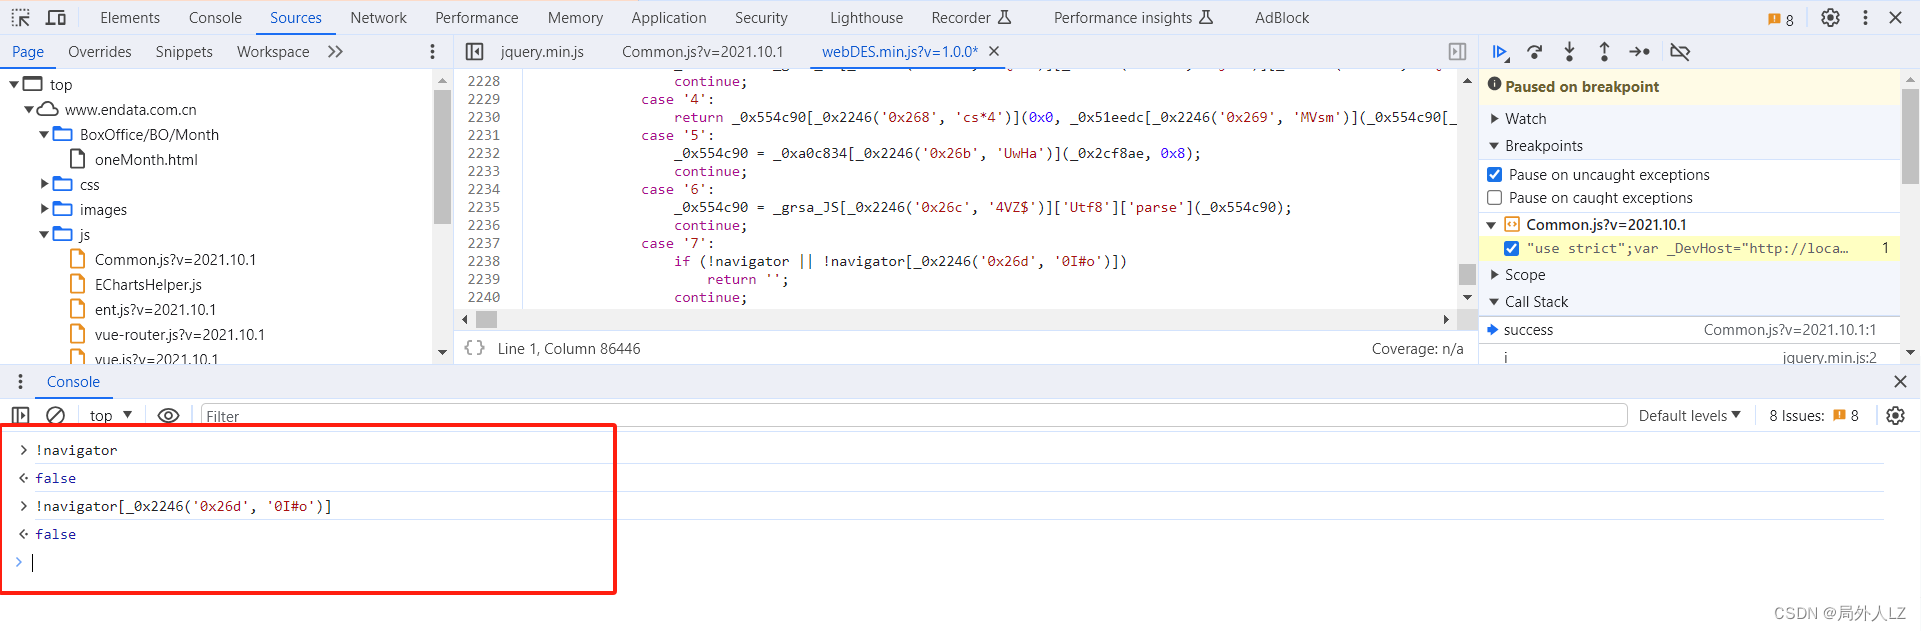Enable Pause on caught exceptions checkbox

click(1495, 197)
